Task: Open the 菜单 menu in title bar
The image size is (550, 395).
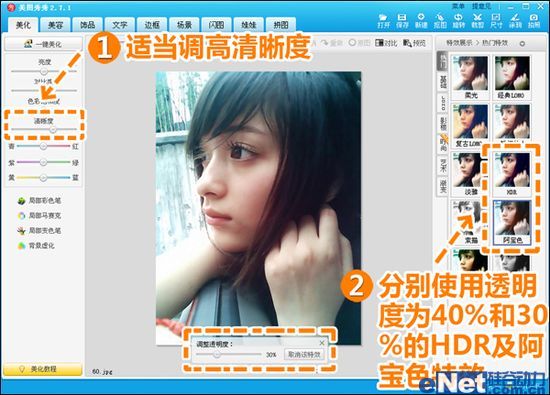Action: [458, 6]
